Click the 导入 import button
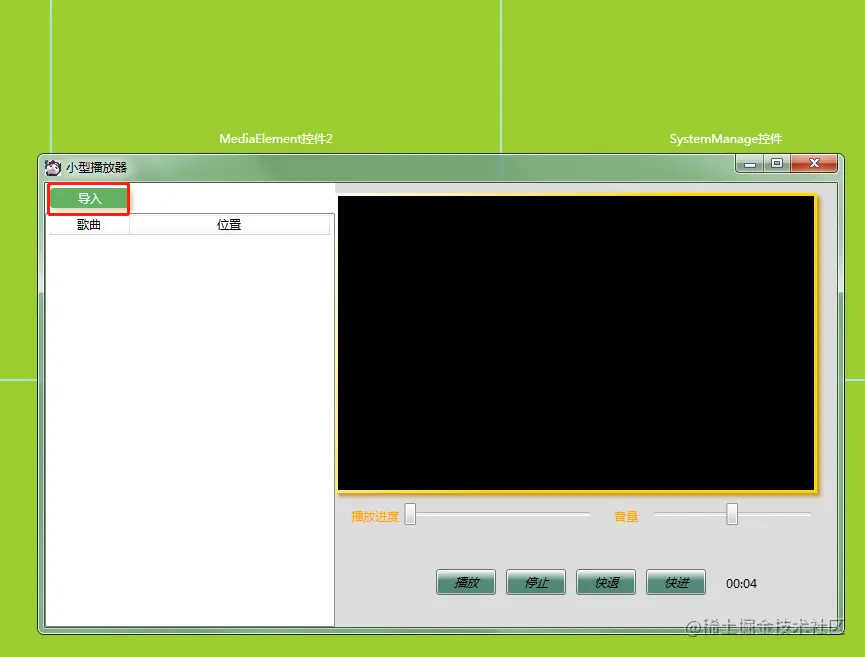Image resolution: width=865 pixels, height=657 pixels. pos(88,199)
